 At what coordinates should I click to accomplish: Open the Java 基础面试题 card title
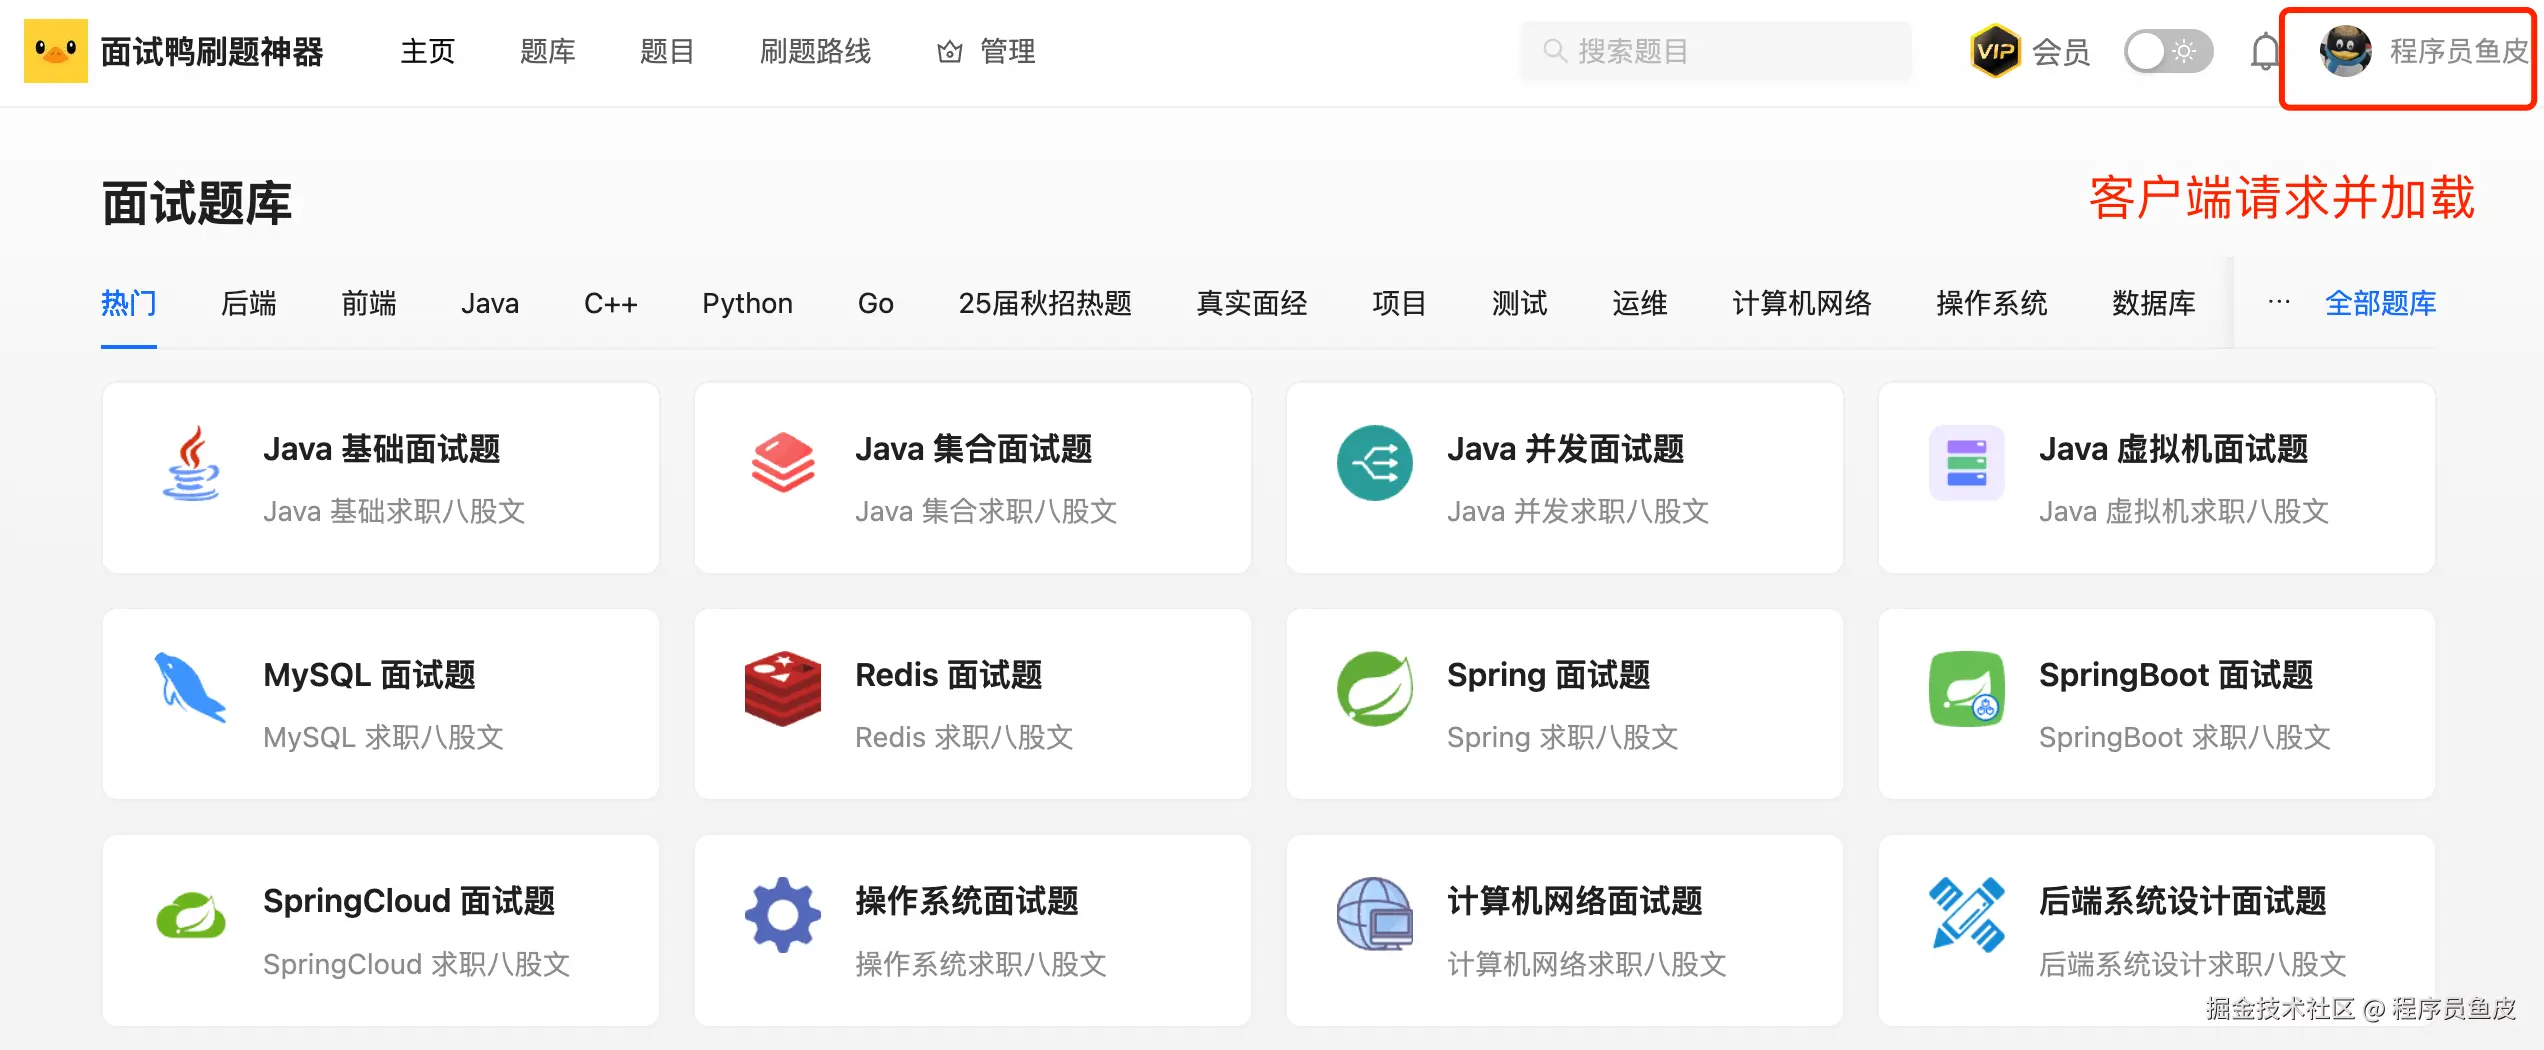point(382,449)
